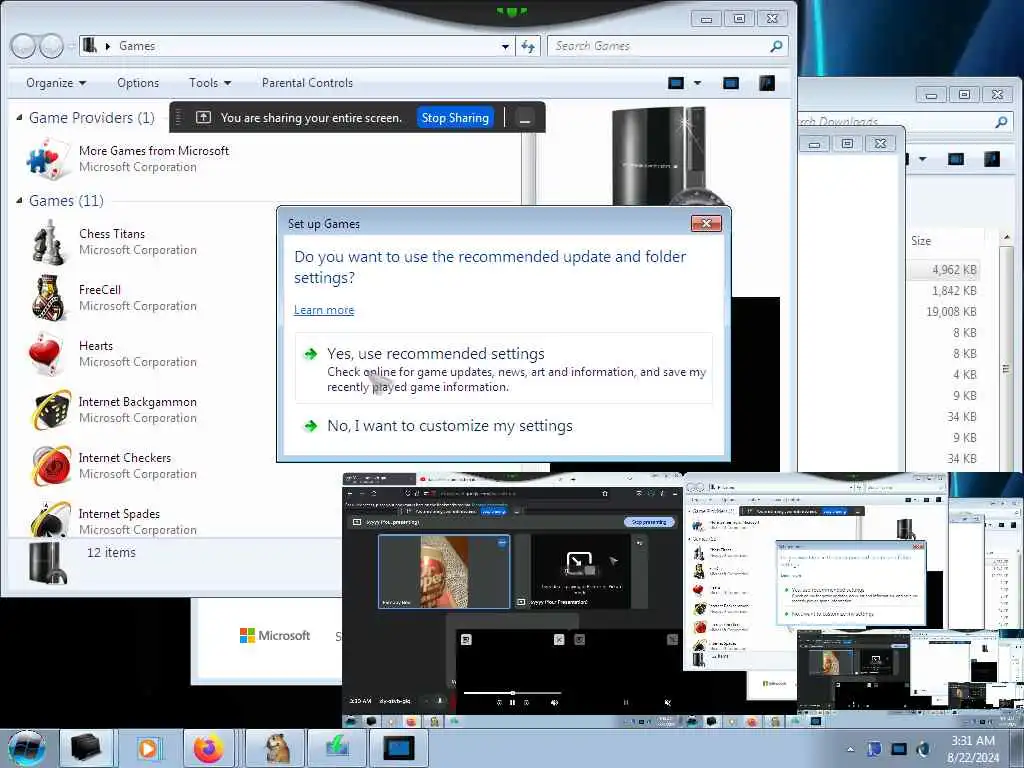Image resolution: width=1024 pixels, height=768 pixels.
Task: Click the network tray icon
Action: (x=899, y=749)
